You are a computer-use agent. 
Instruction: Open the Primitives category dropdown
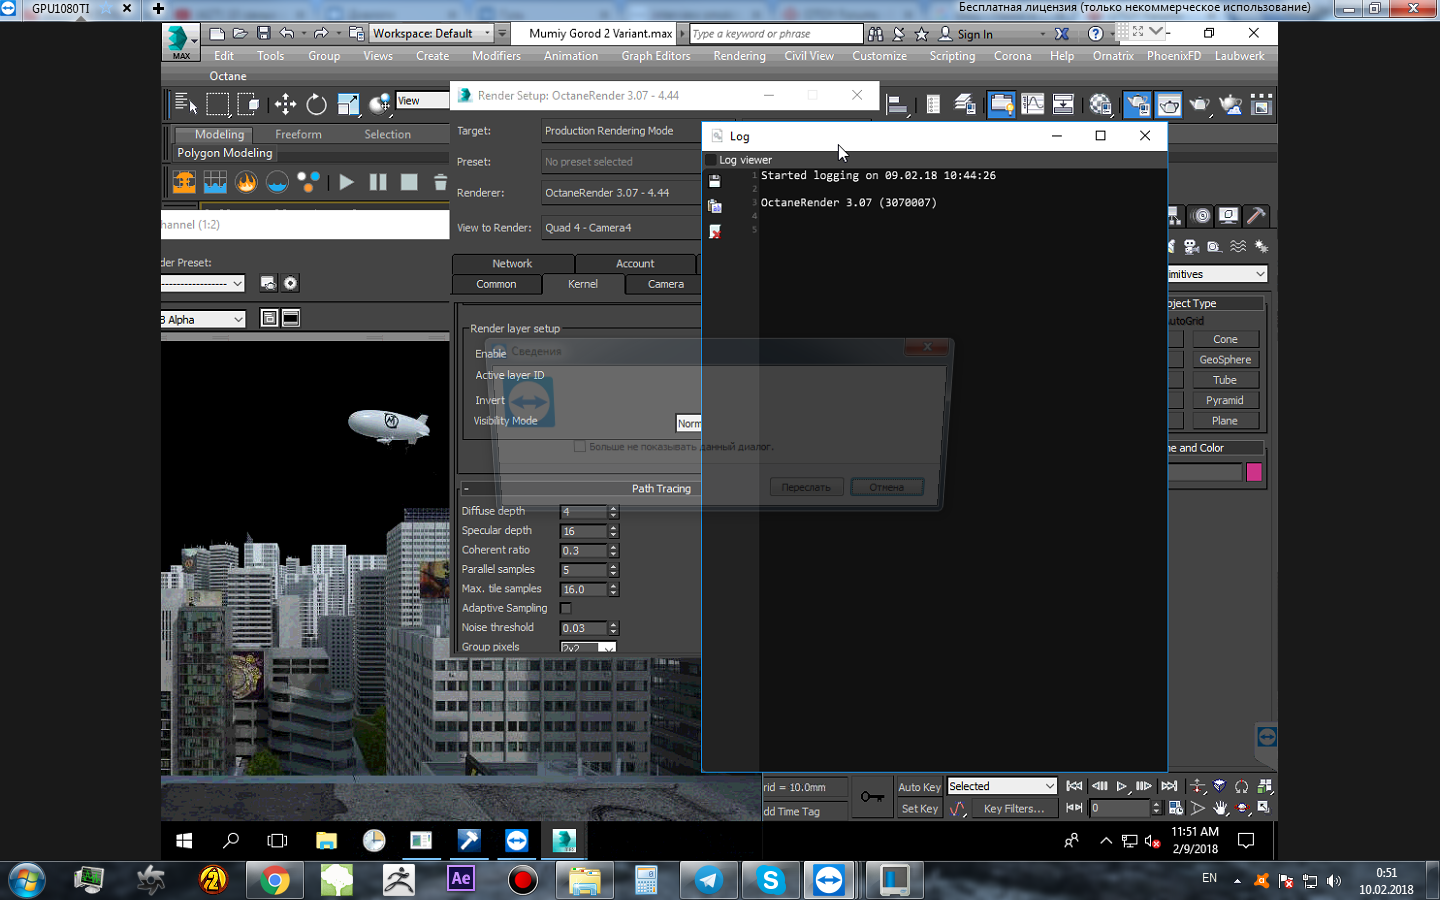tap(1217, 274)
